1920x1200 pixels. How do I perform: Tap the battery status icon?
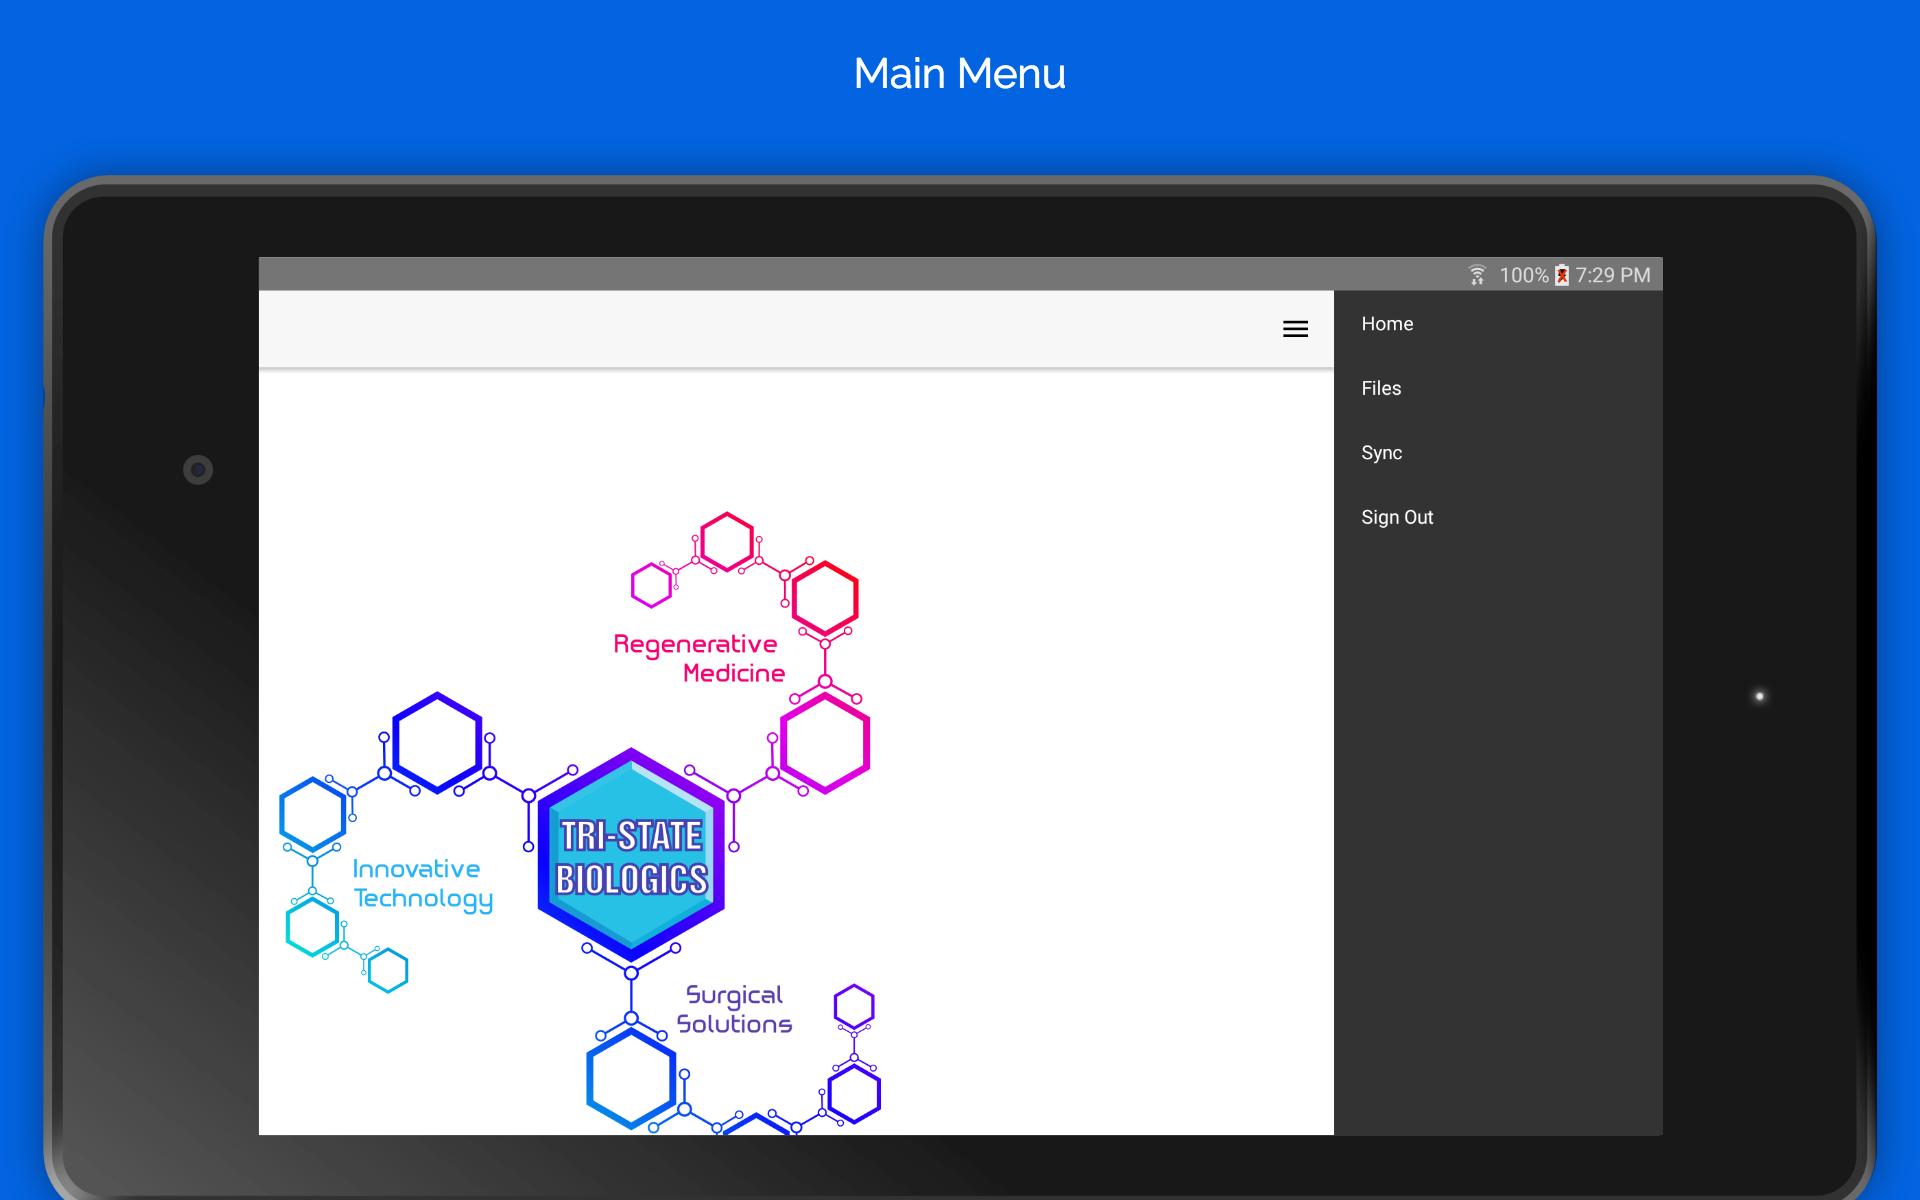coord(1562,275)
